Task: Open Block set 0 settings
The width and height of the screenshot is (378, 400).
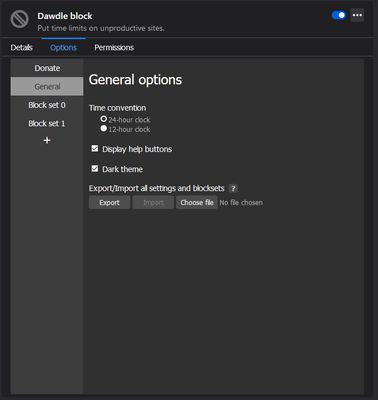Action: click(47, 105)
